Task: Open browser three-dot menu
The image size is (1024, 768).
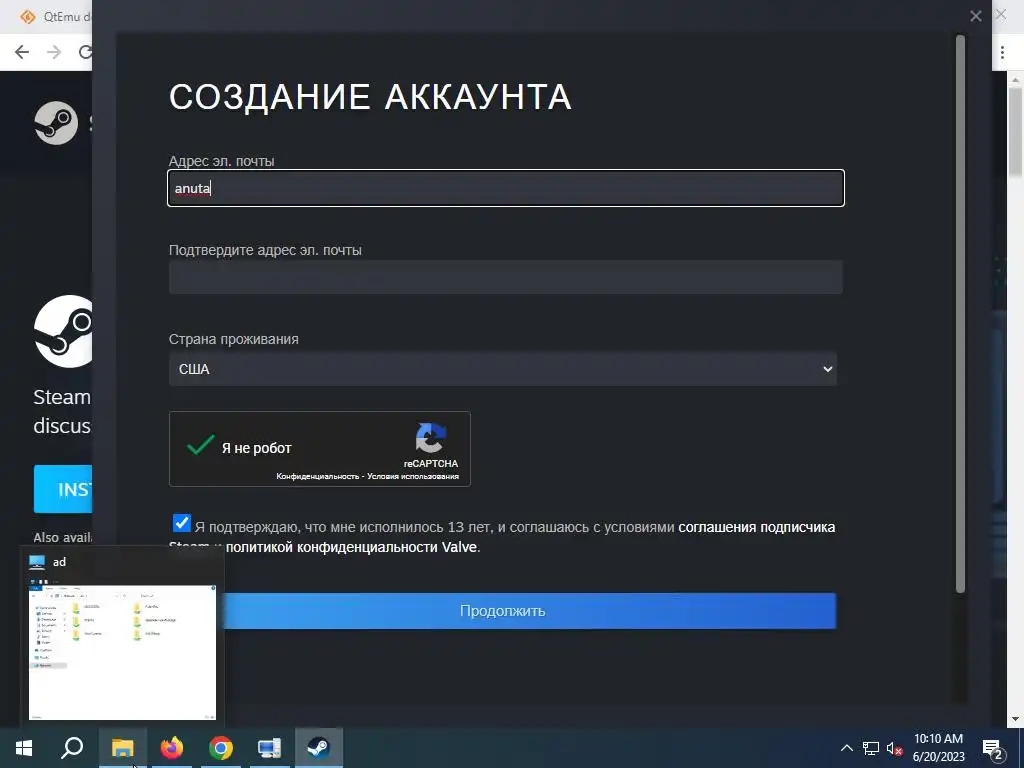Action: 1002,52
